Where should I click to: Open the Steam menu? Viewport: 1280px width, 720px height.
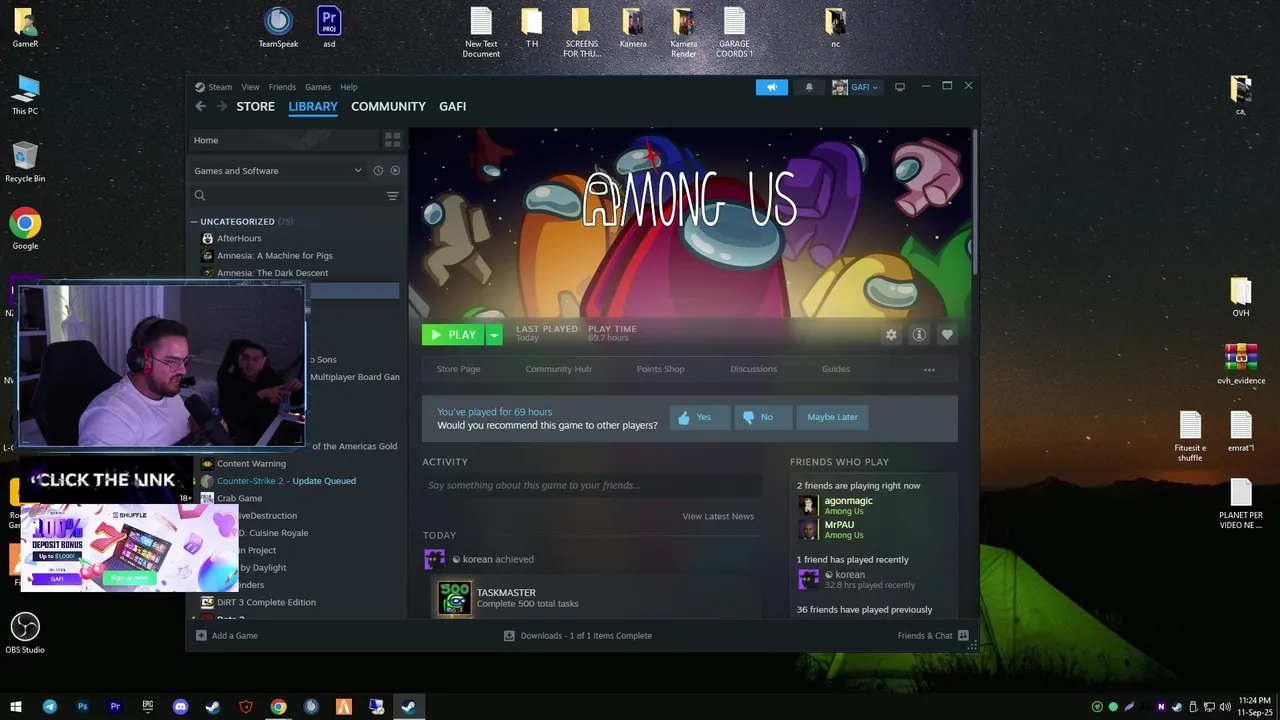(x=214, y=87)
